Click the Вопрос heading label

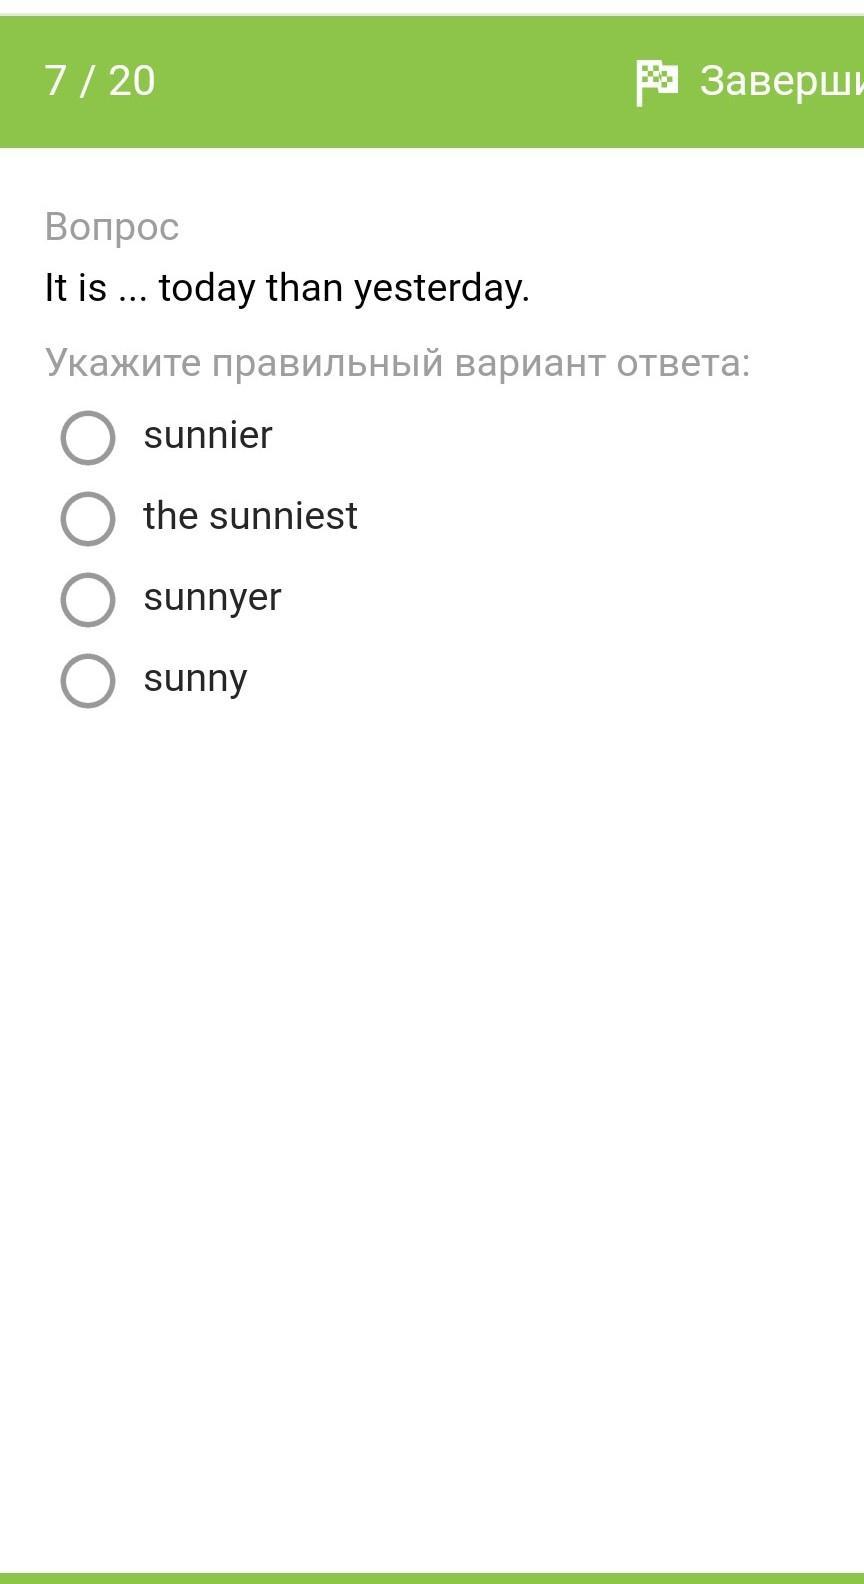[112, 227]
